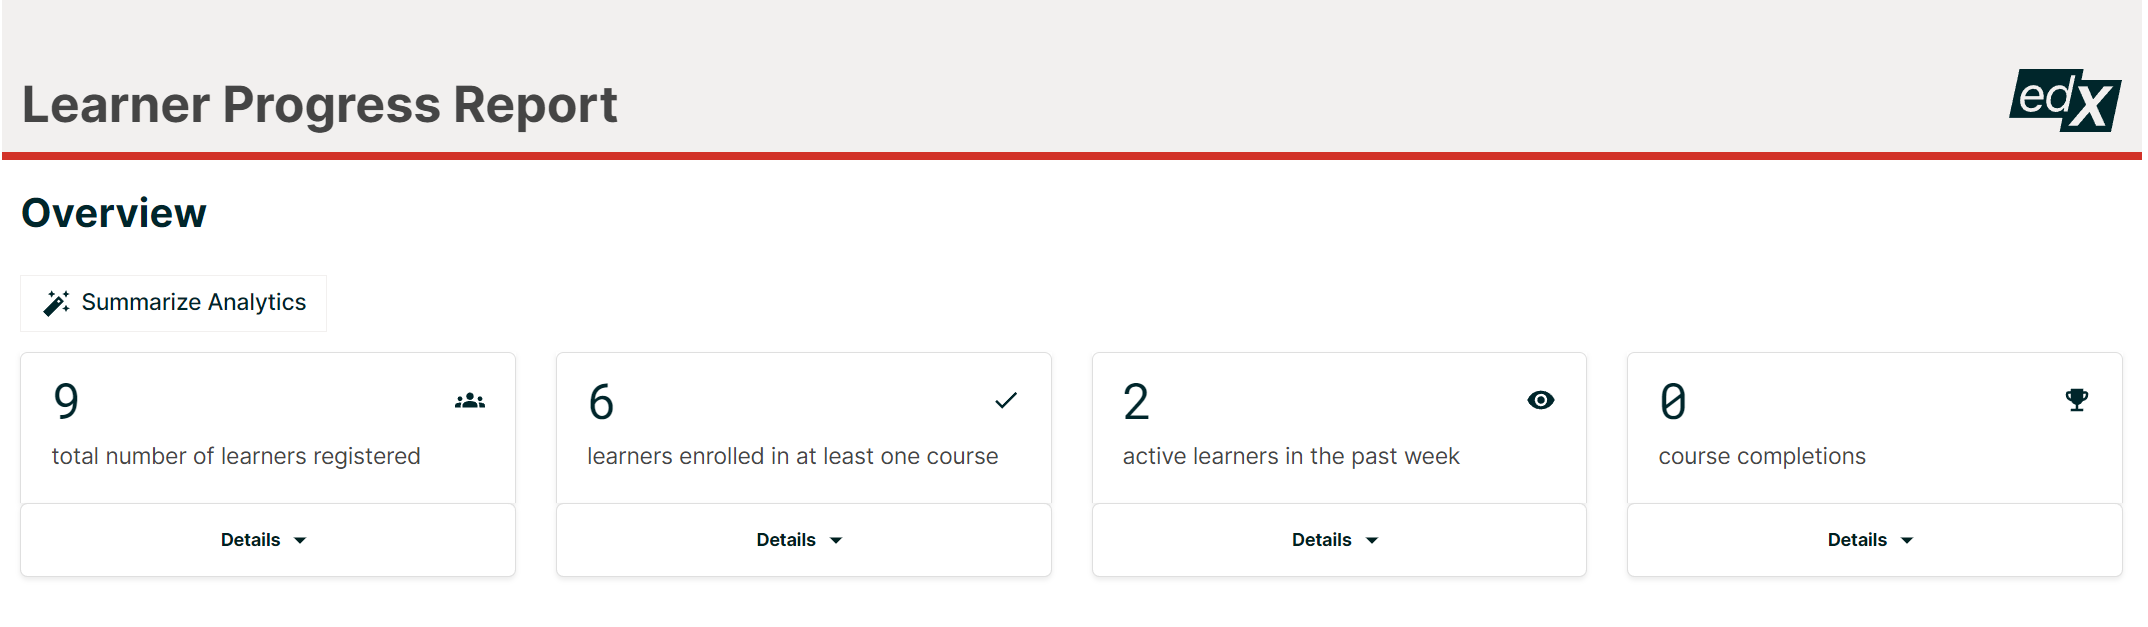Click the edX logo in the header
Image resolution: width=2148 pixels, height=627 pixels.
[x=2068, y=101]
